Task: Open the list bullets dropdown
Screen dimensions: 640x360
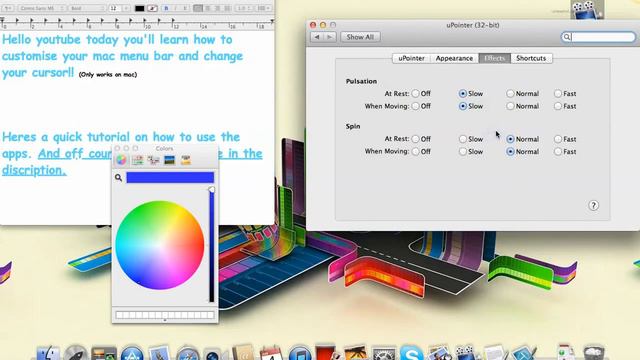Action: click(263, 8)
